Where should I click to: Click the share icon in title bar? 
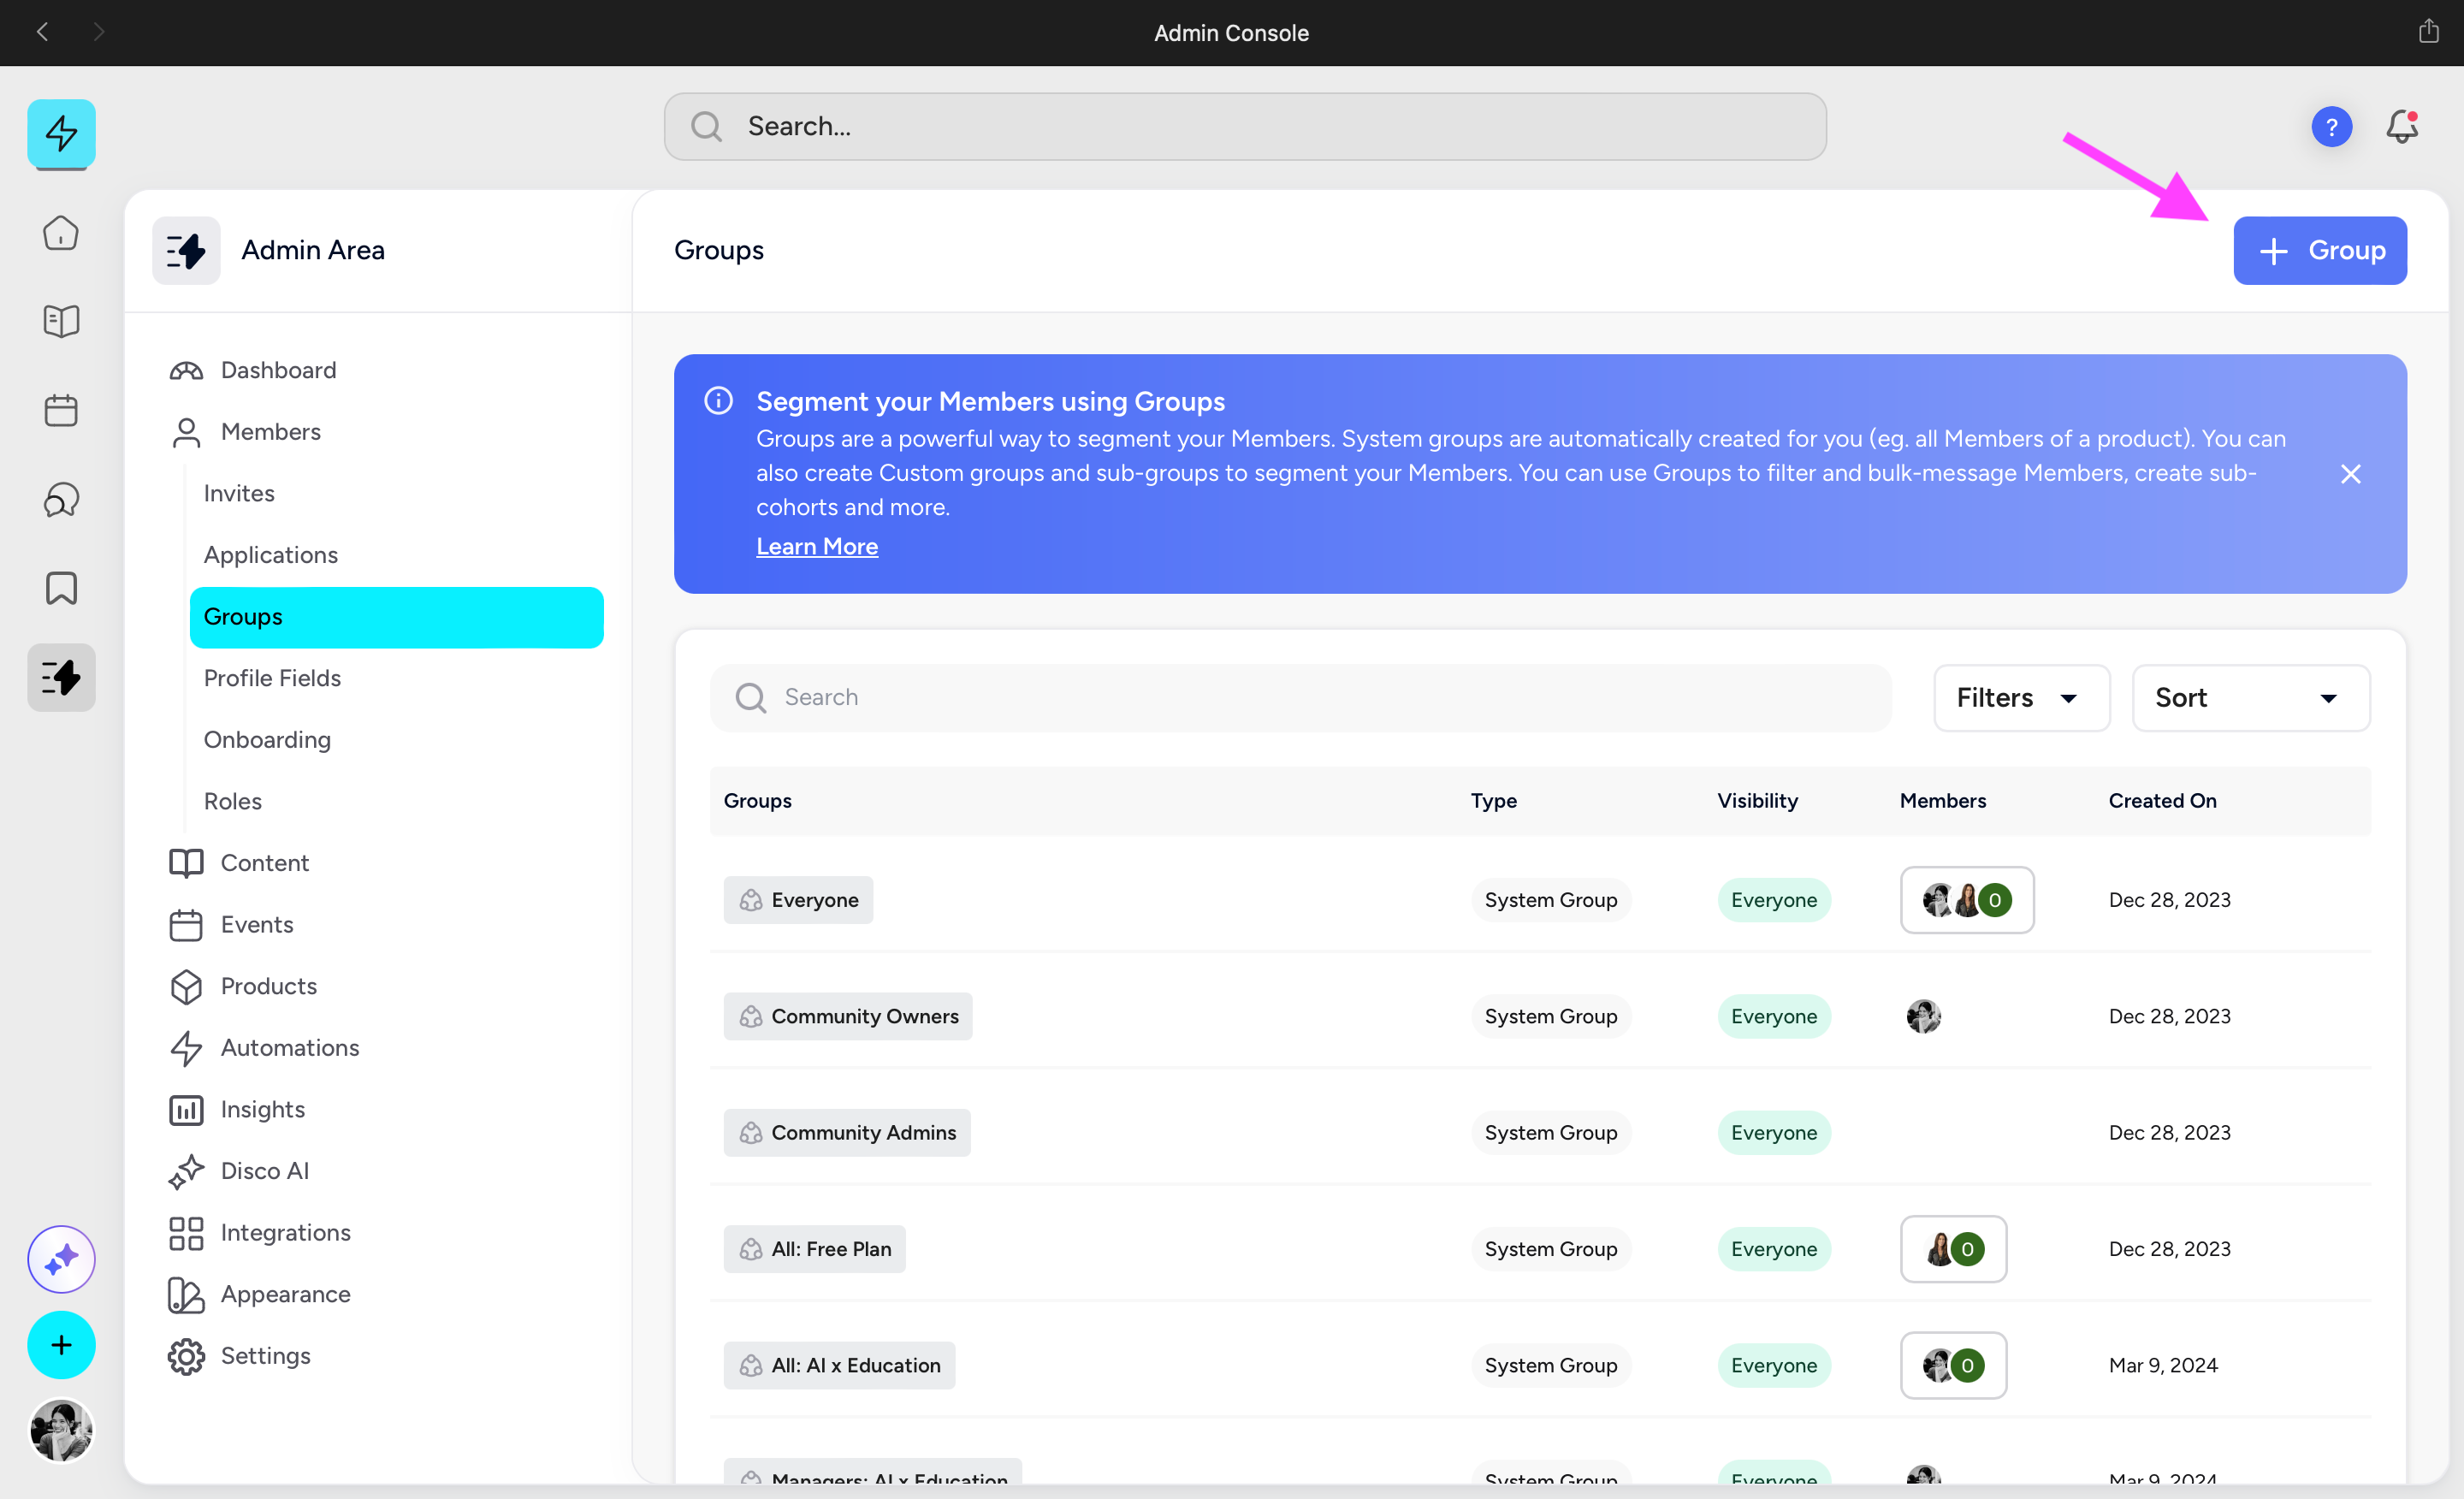coord(2428,32)
